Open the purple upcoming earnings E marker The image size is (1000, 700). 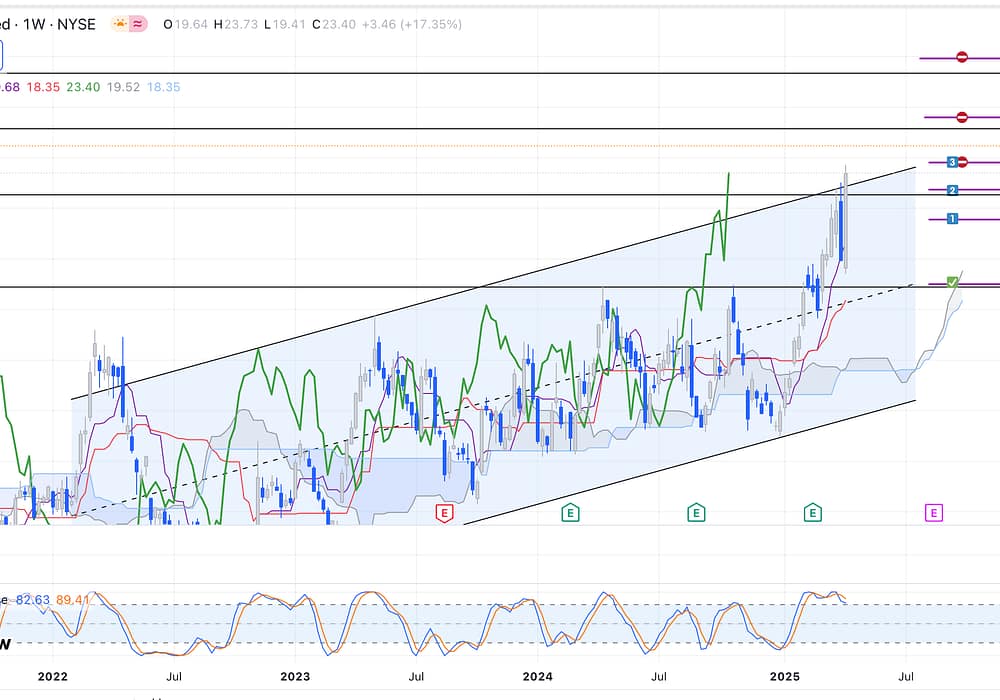tap(932, 513)
